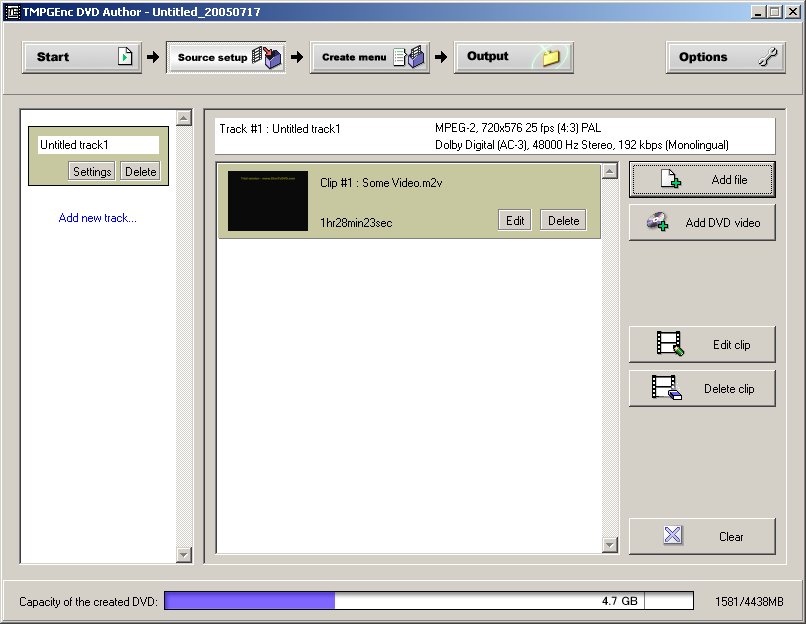Go to the Create menu step

370,57
